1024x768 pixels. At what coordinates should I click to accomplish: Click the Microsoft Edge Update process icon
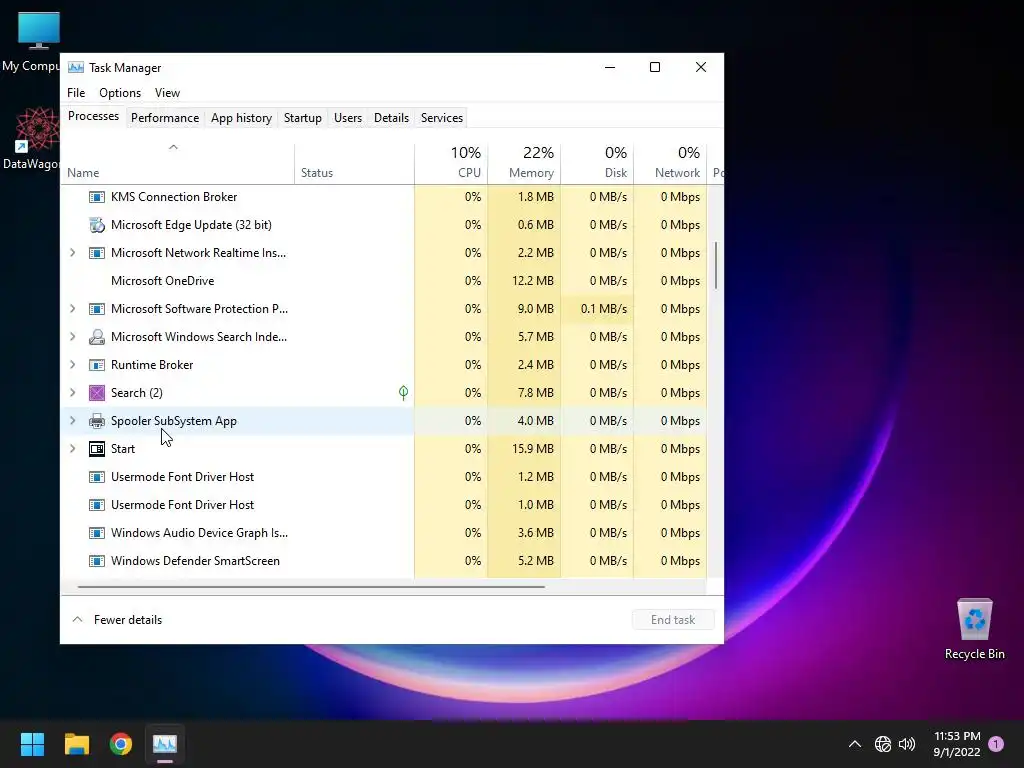click(x=97, y=225)
